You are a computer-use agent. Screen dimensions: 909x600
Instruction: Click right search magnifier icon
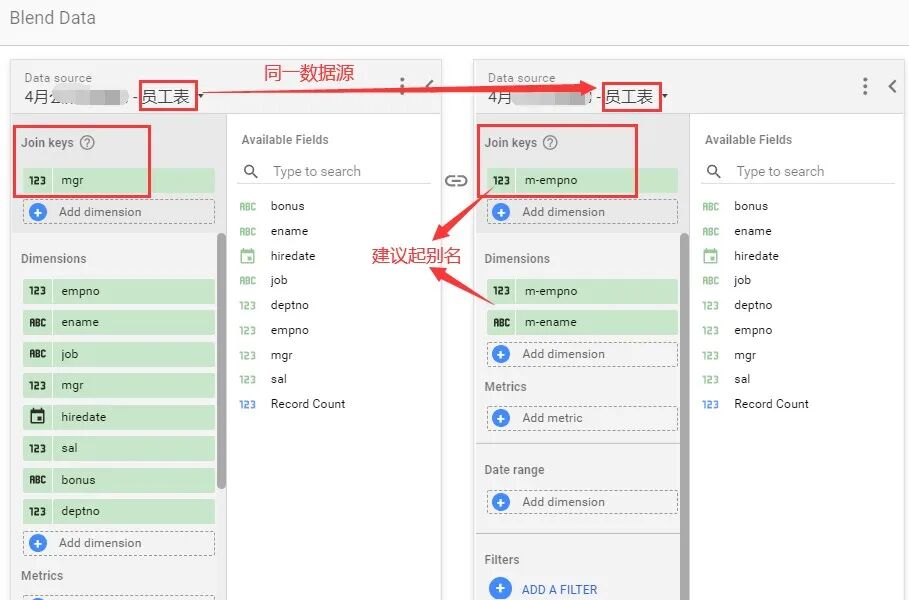tap(714, 172)
